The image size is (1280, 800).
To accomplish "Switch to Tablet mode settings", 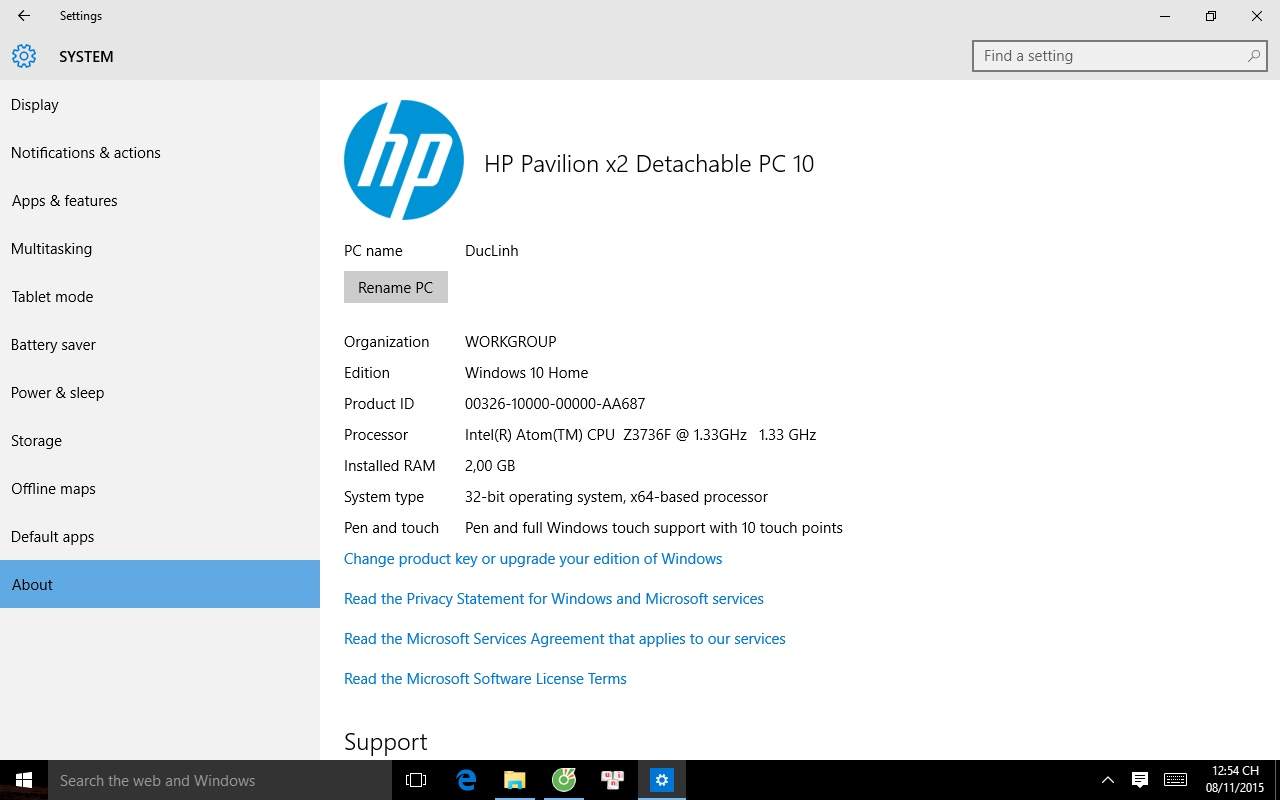I will tap(160, 297).
